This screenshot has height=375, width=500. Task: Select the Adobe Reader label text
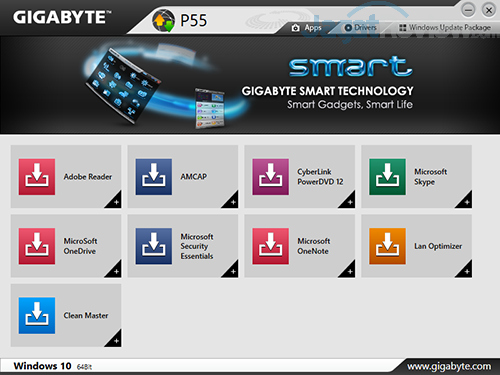click(88, 177)
